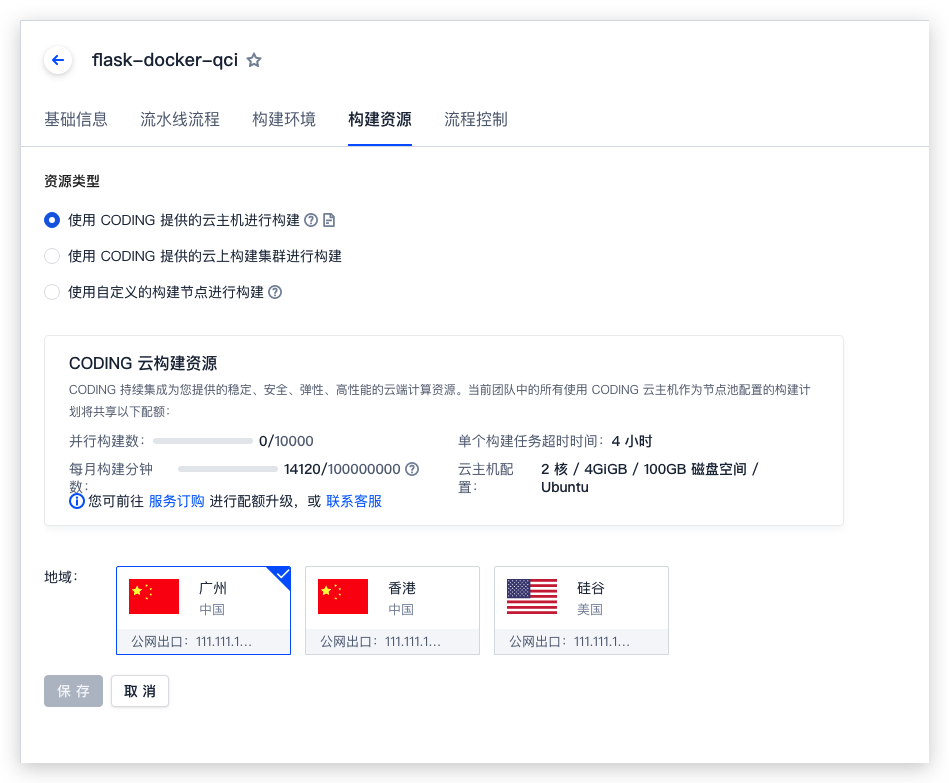
Task: Click the back arrow button
Action: (x=58, y=60)
